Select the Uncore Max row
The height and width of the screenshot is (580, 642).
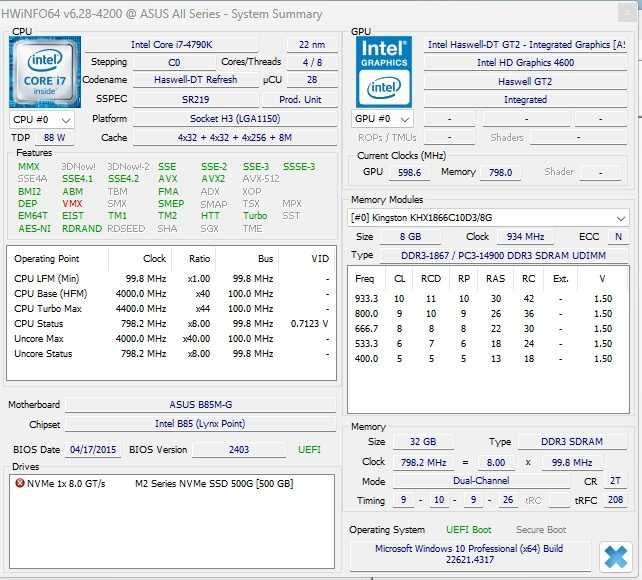pyautogui.click(x=172, y=339)
